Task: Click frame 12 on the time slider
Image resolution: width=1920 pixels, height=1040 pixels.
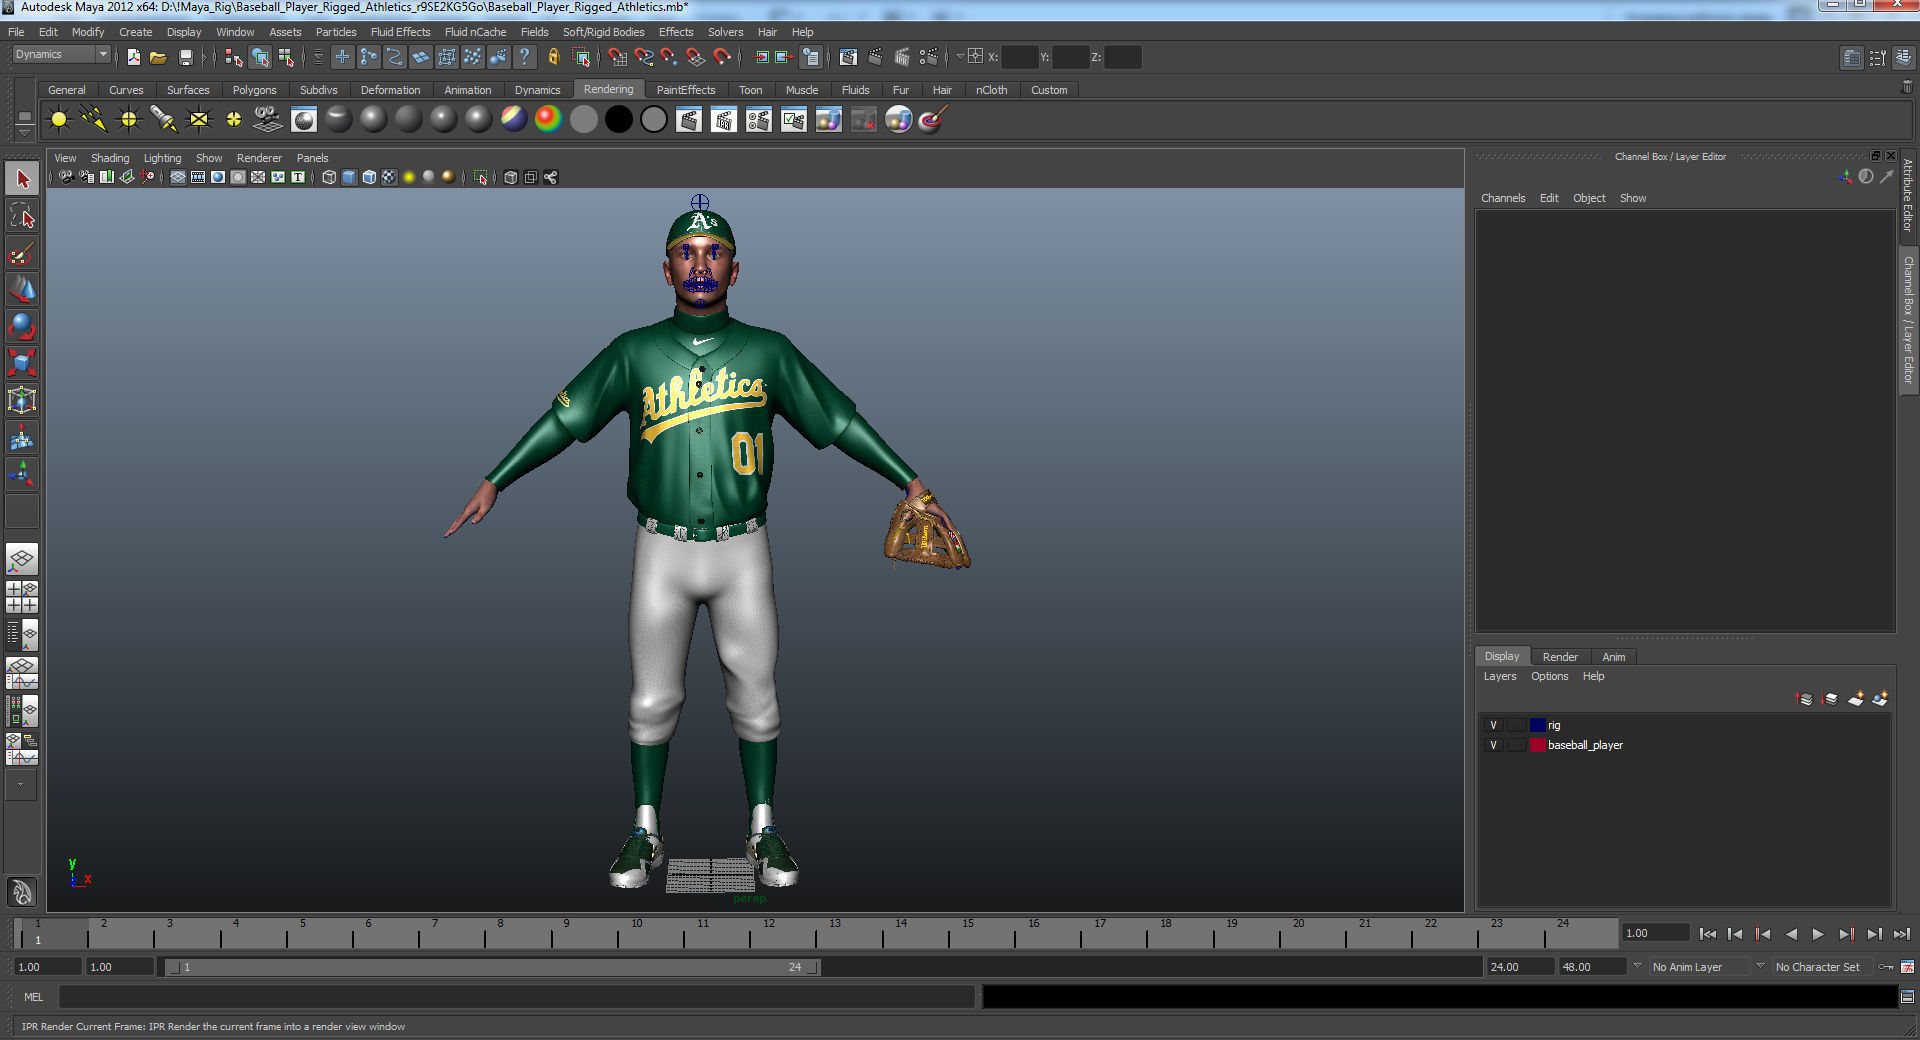Action: (768, 934)
